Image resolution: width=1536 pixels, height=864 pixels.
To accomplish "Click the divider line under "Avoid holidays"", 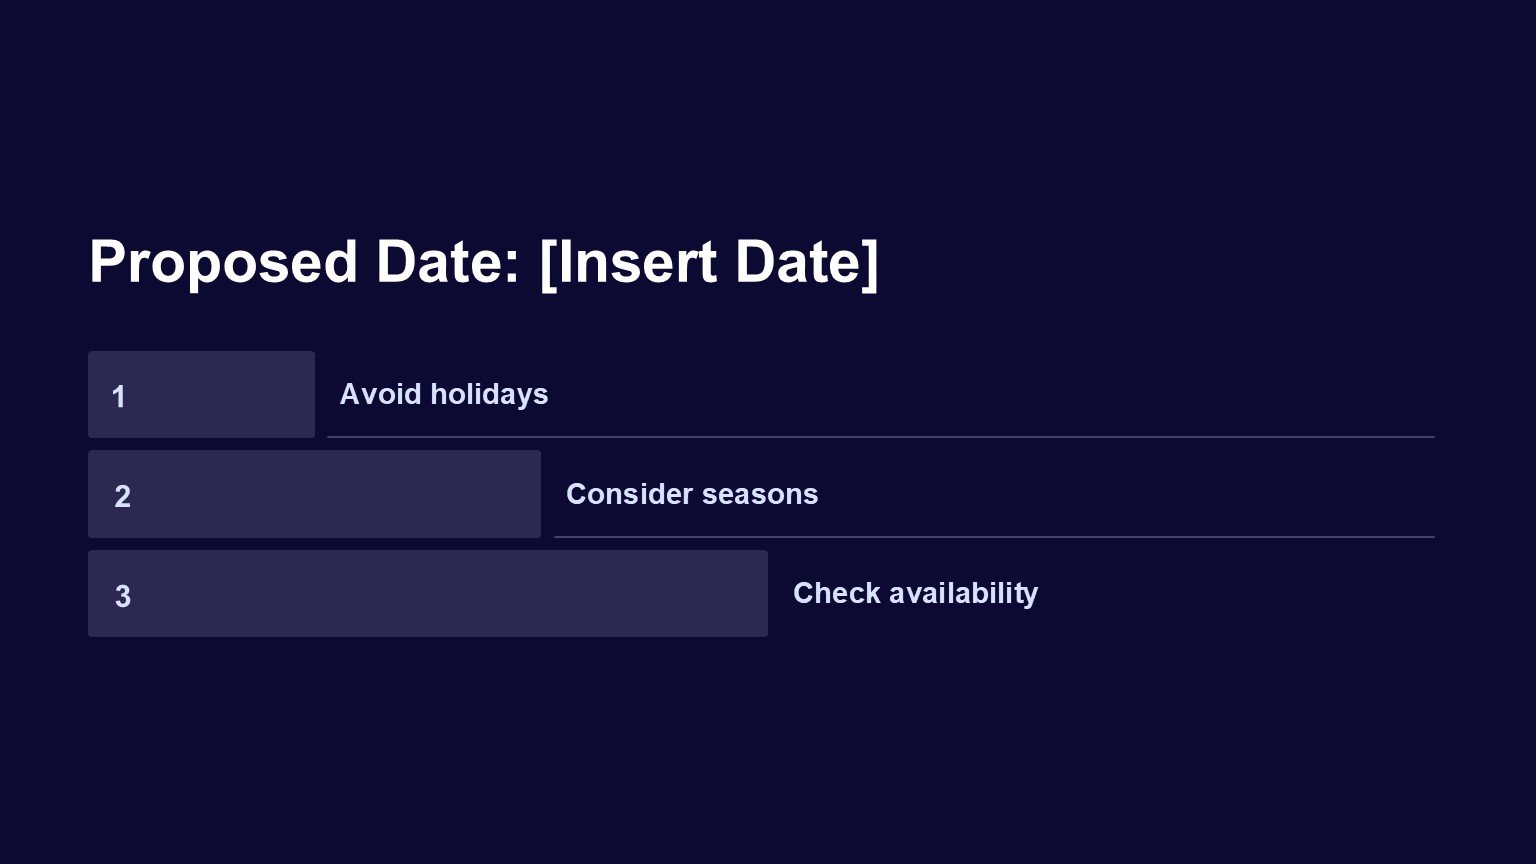I will (x=880, y=437).
